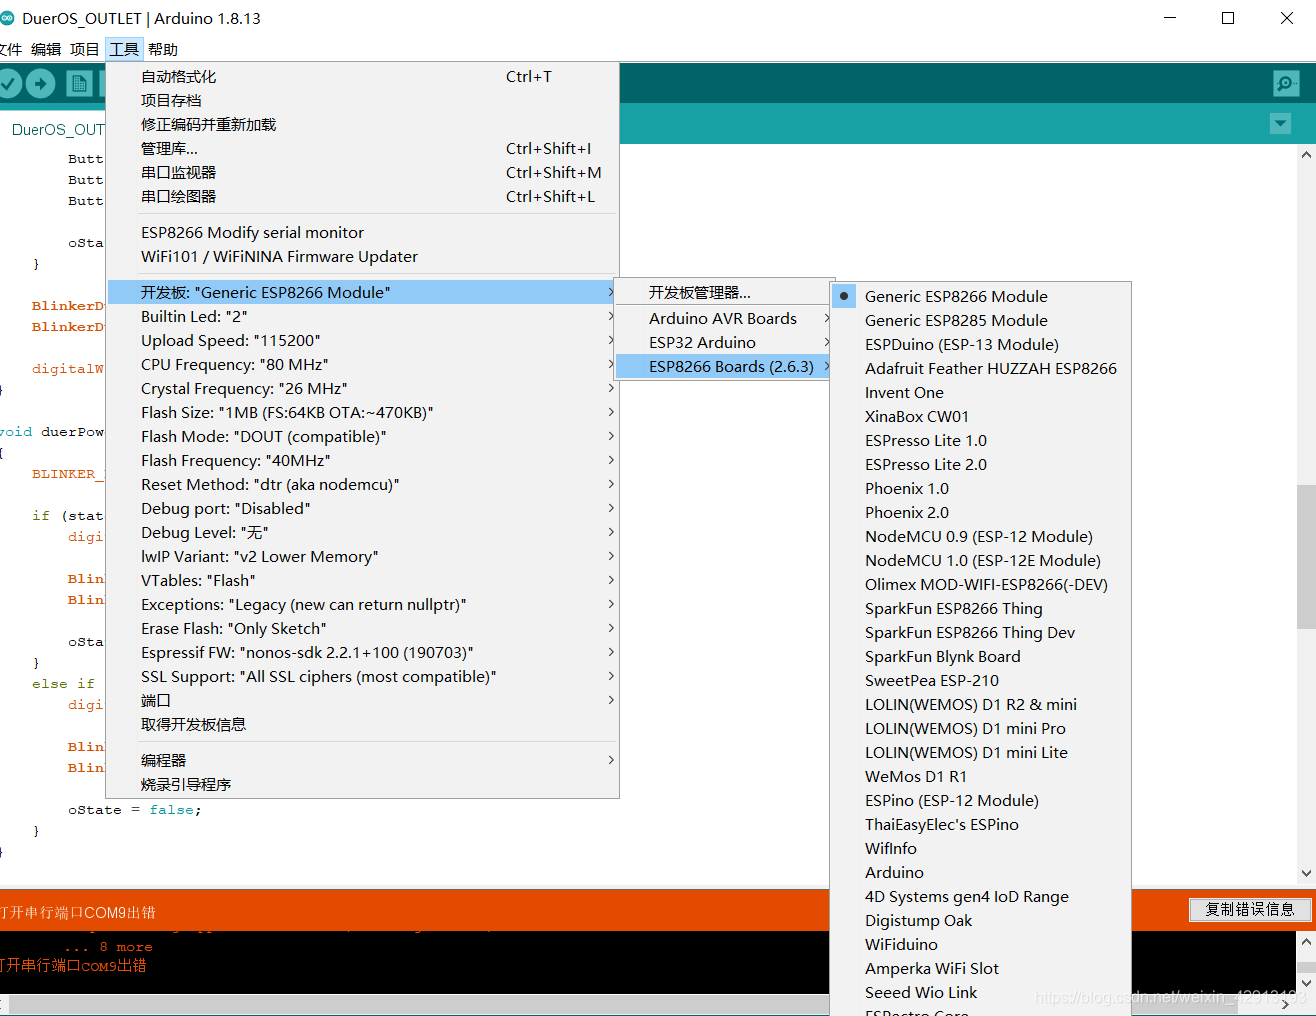The height and width of the screenshot is (1016, 1316).
Task: Expand the 端口 port submenu
Action: (362, 700)
